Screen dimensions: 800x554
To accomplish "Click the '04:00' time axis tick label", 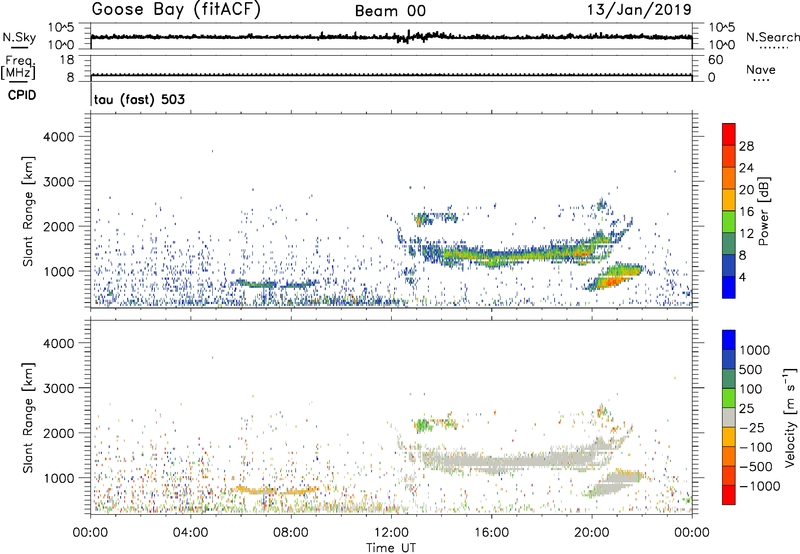I will pos(191,533).
